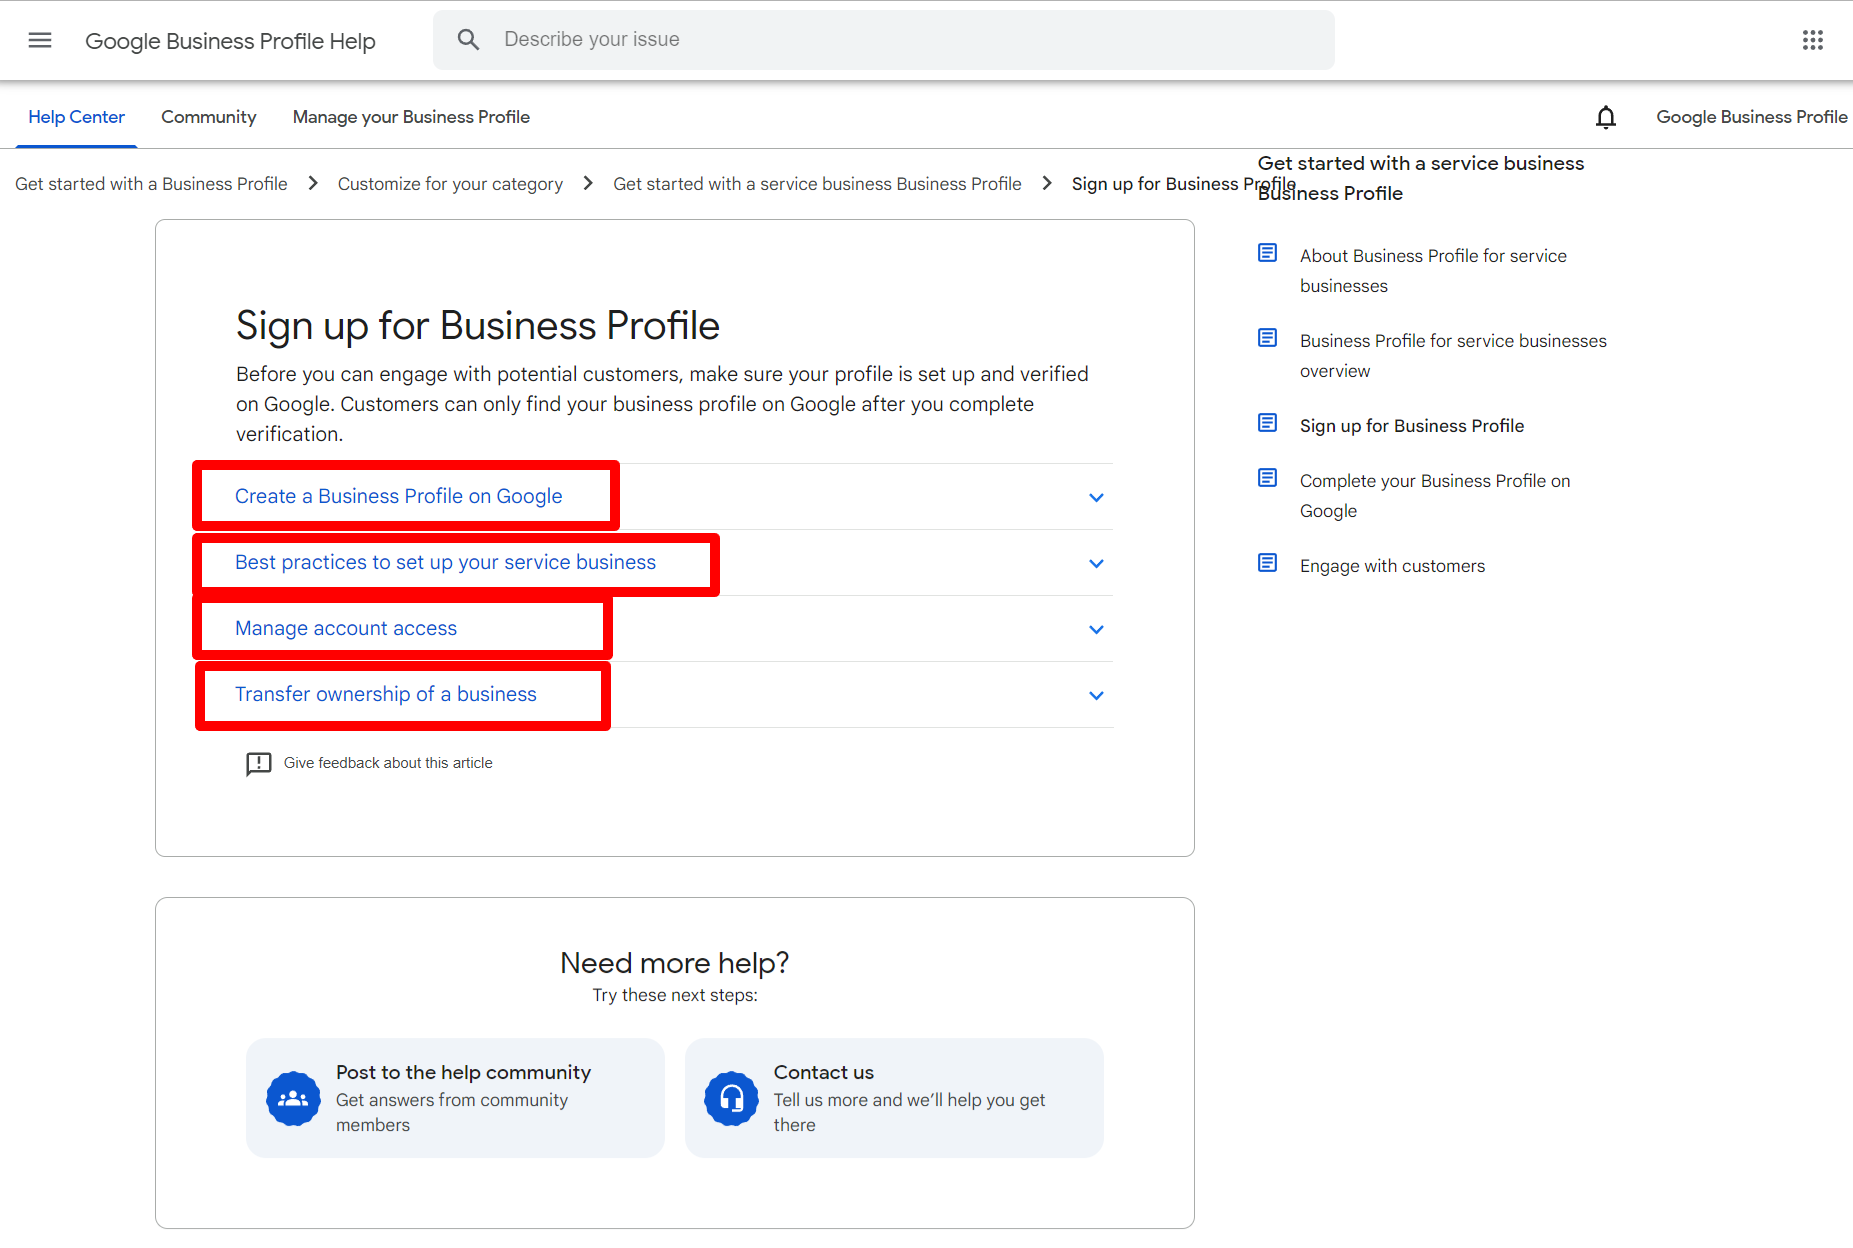Click Google Business Profile in top right
This screenshot has height=1248, width=1853.
tap(1751, 117)
